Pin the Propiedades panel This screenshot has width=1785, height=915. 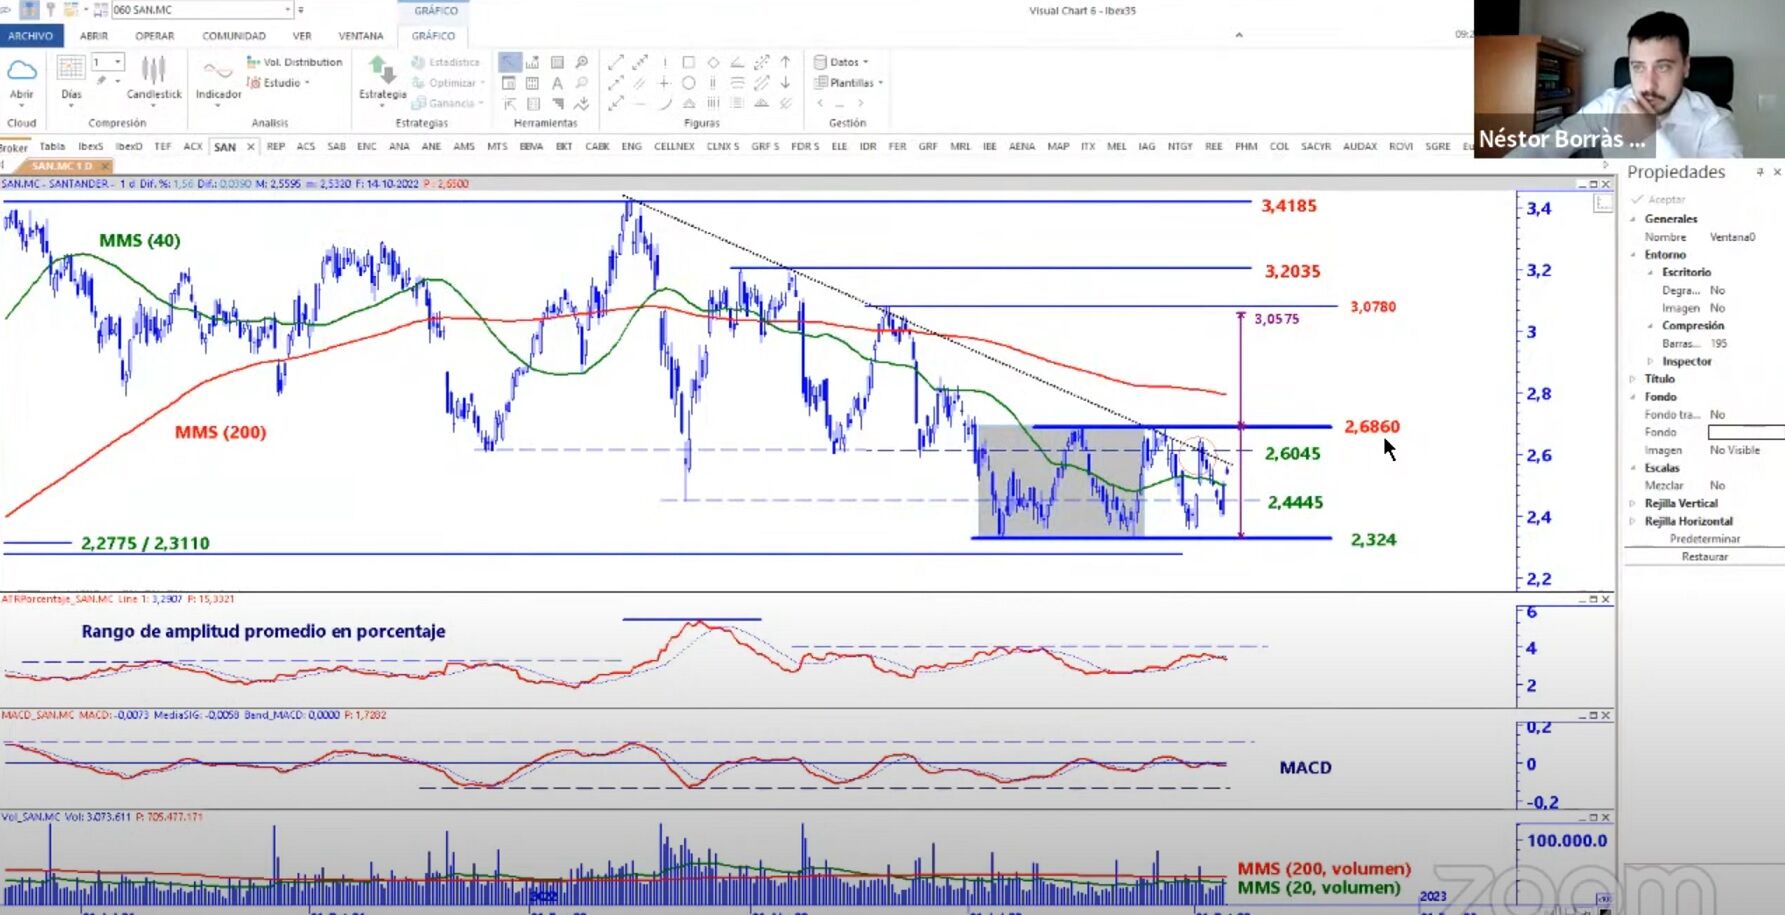(x=1760, y=172)
